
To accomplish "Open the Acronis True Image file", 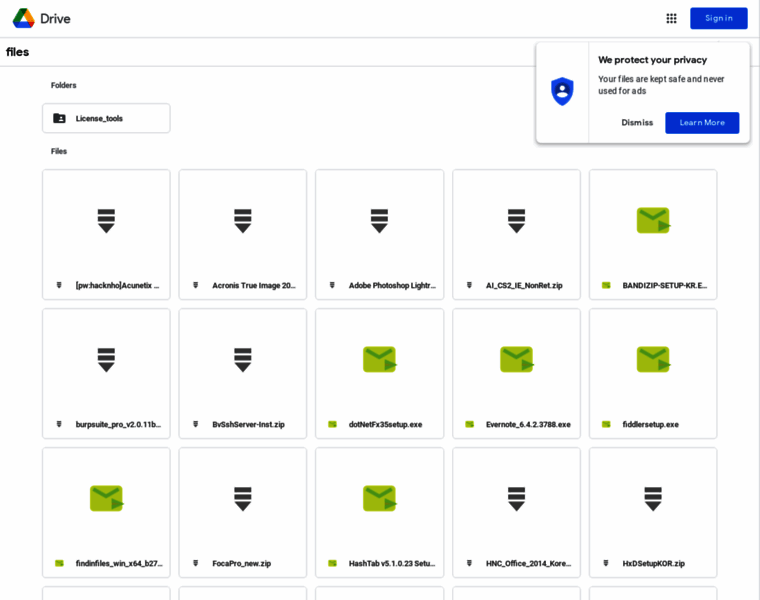I will click(x=243, y=234).
